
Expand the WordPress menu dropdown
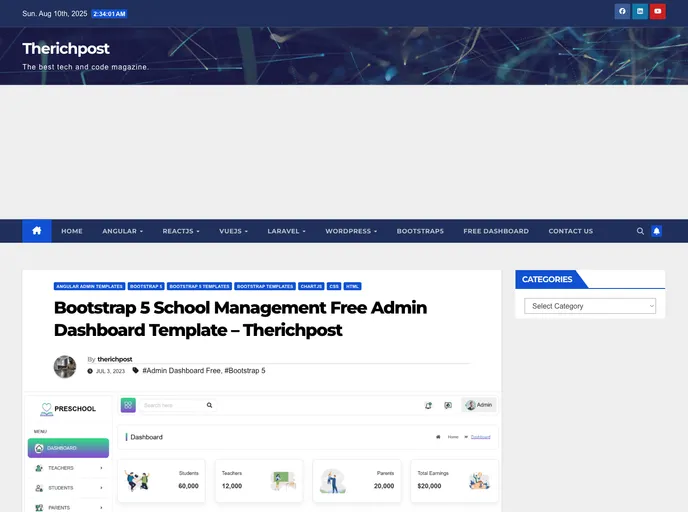tap(351, 231)
